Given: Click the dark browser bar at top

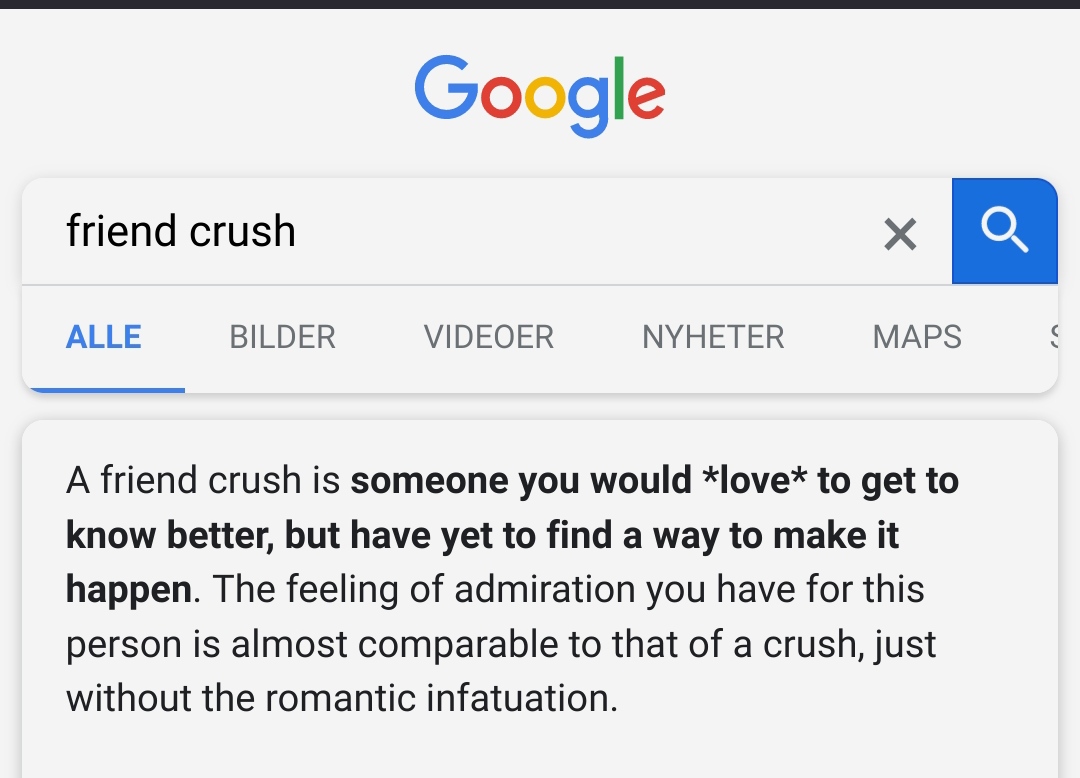Looking at the screenshot, I should click(x=540, y=4).
